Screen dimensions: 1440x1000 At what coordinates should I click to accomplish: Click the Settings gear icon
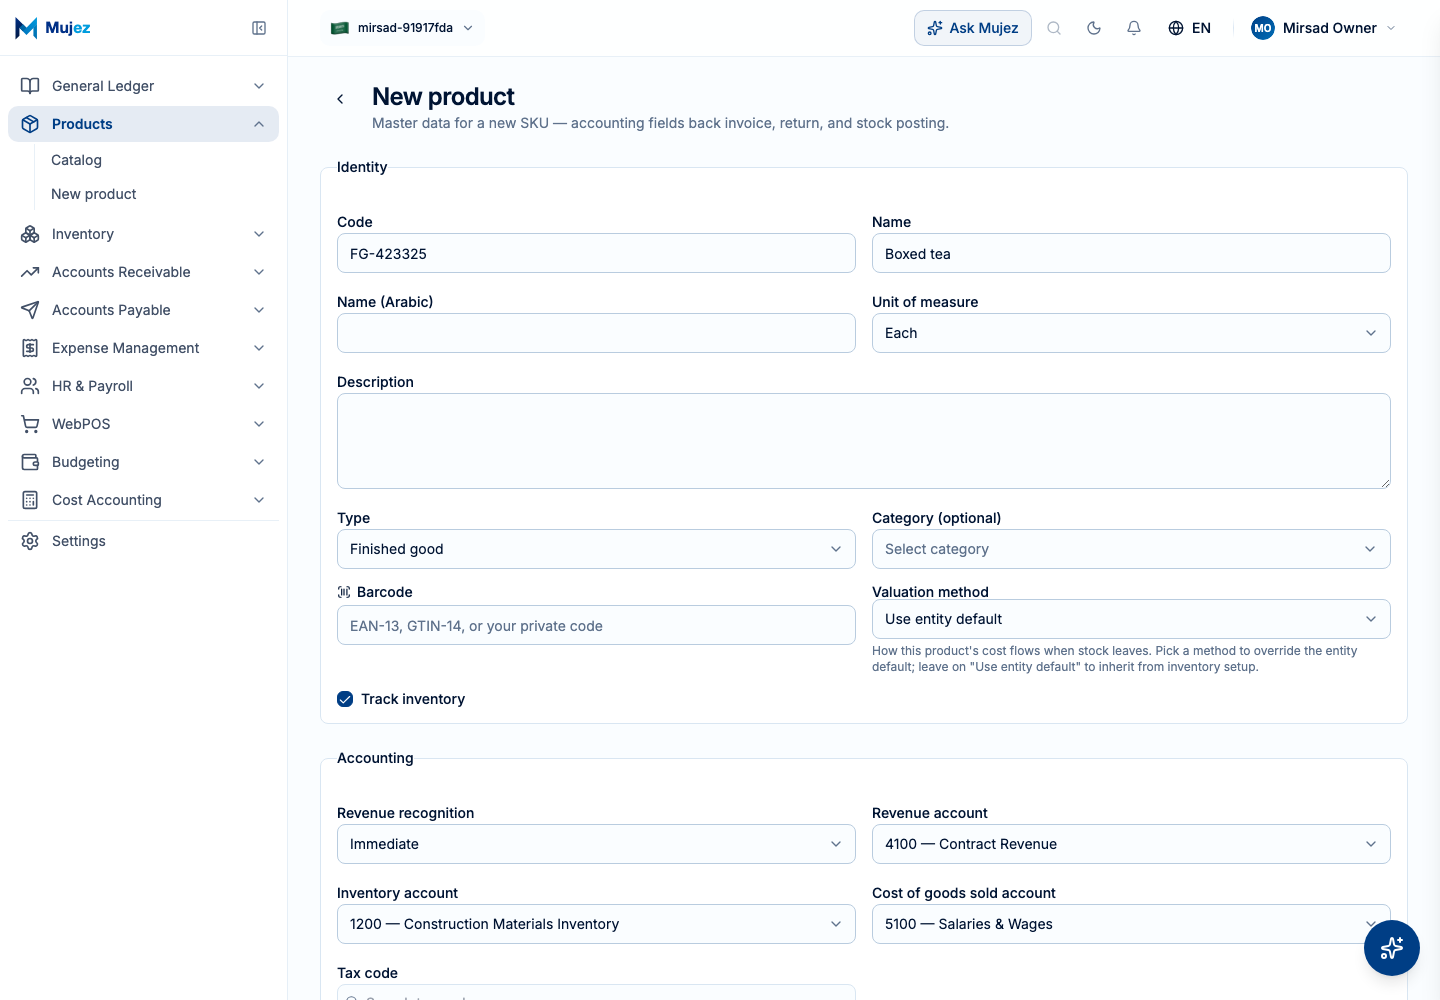[30, 541]
